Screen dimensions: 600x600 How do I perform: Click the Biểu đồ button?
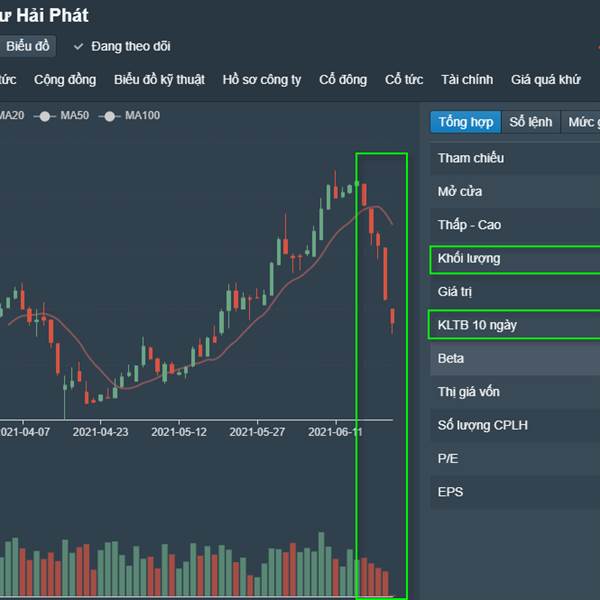[x=27, y=46]
